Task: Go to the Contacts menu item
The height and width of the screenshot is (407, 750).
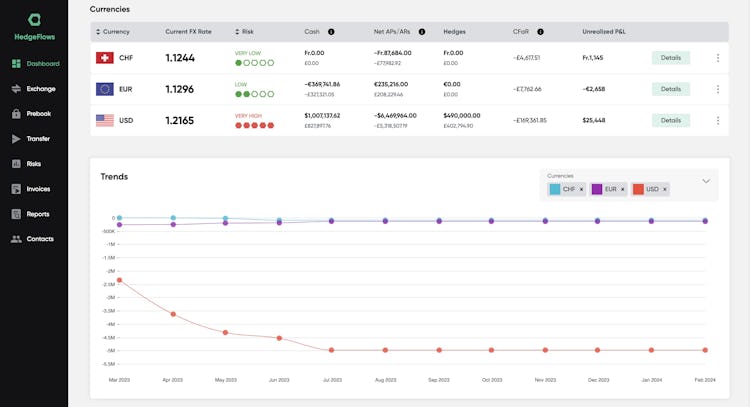Action: tap(40, 239)
